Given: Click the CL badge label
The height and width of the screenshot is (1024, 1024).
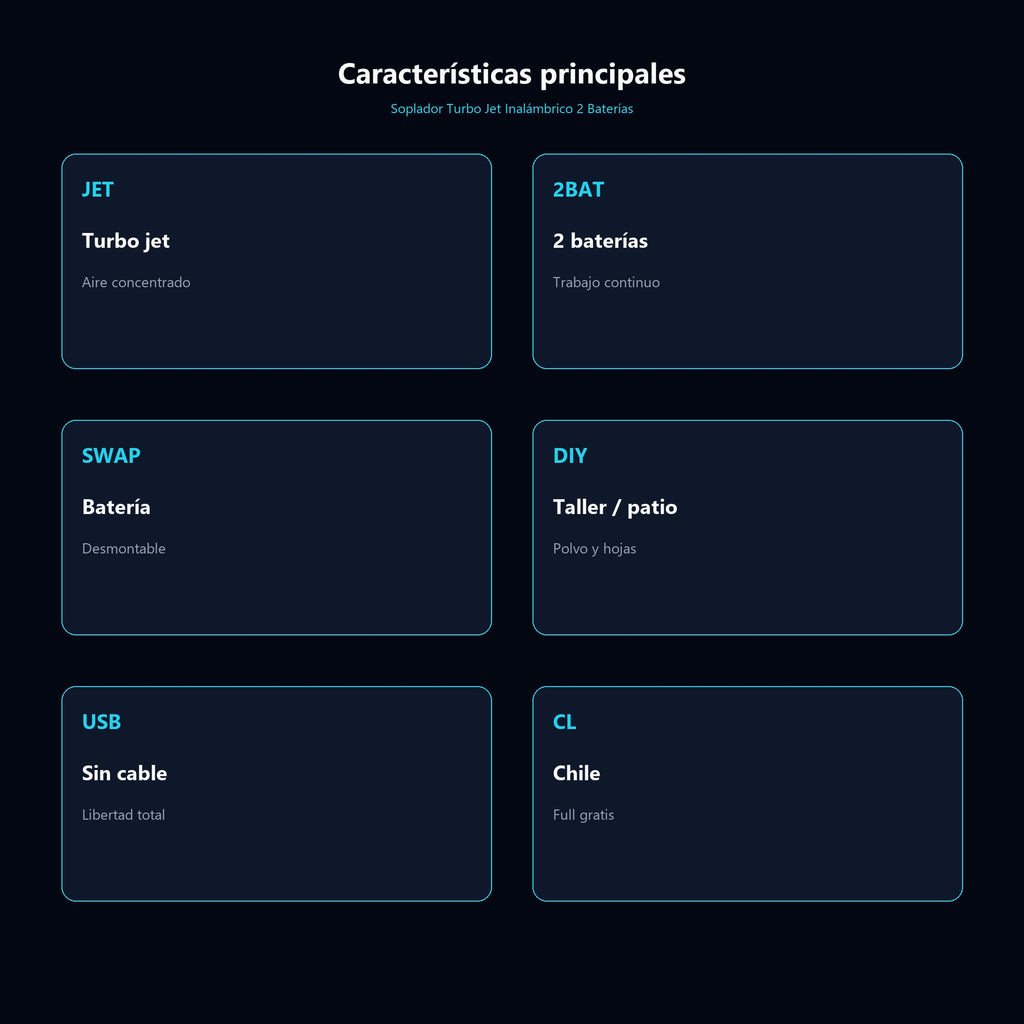Looking at the screenshot, I should [x=564, y=722].
